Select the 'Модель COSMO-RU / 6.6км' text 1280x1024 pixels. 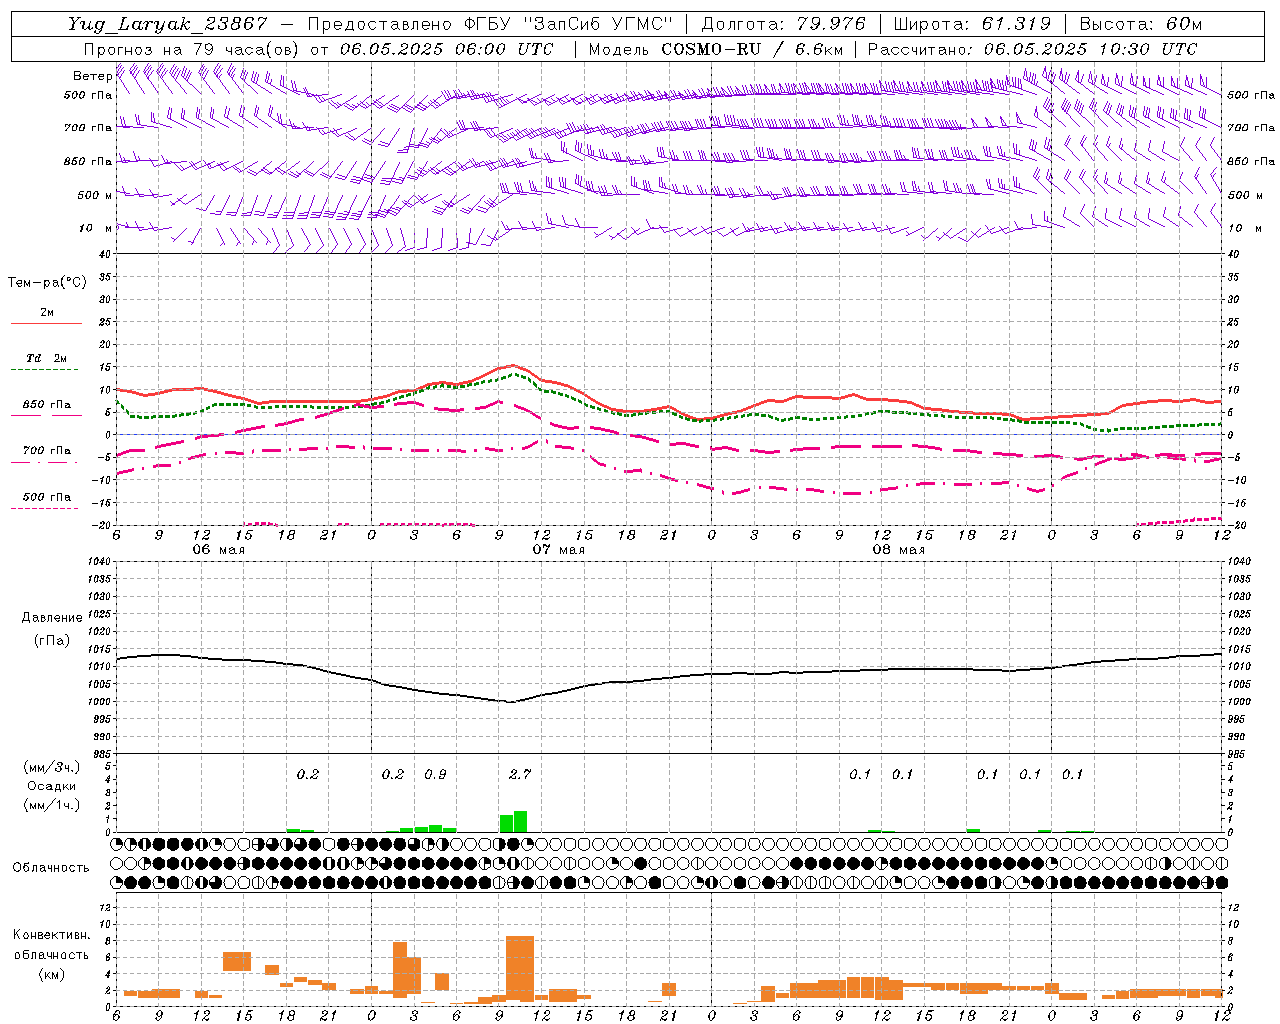[x=715, y=49]
